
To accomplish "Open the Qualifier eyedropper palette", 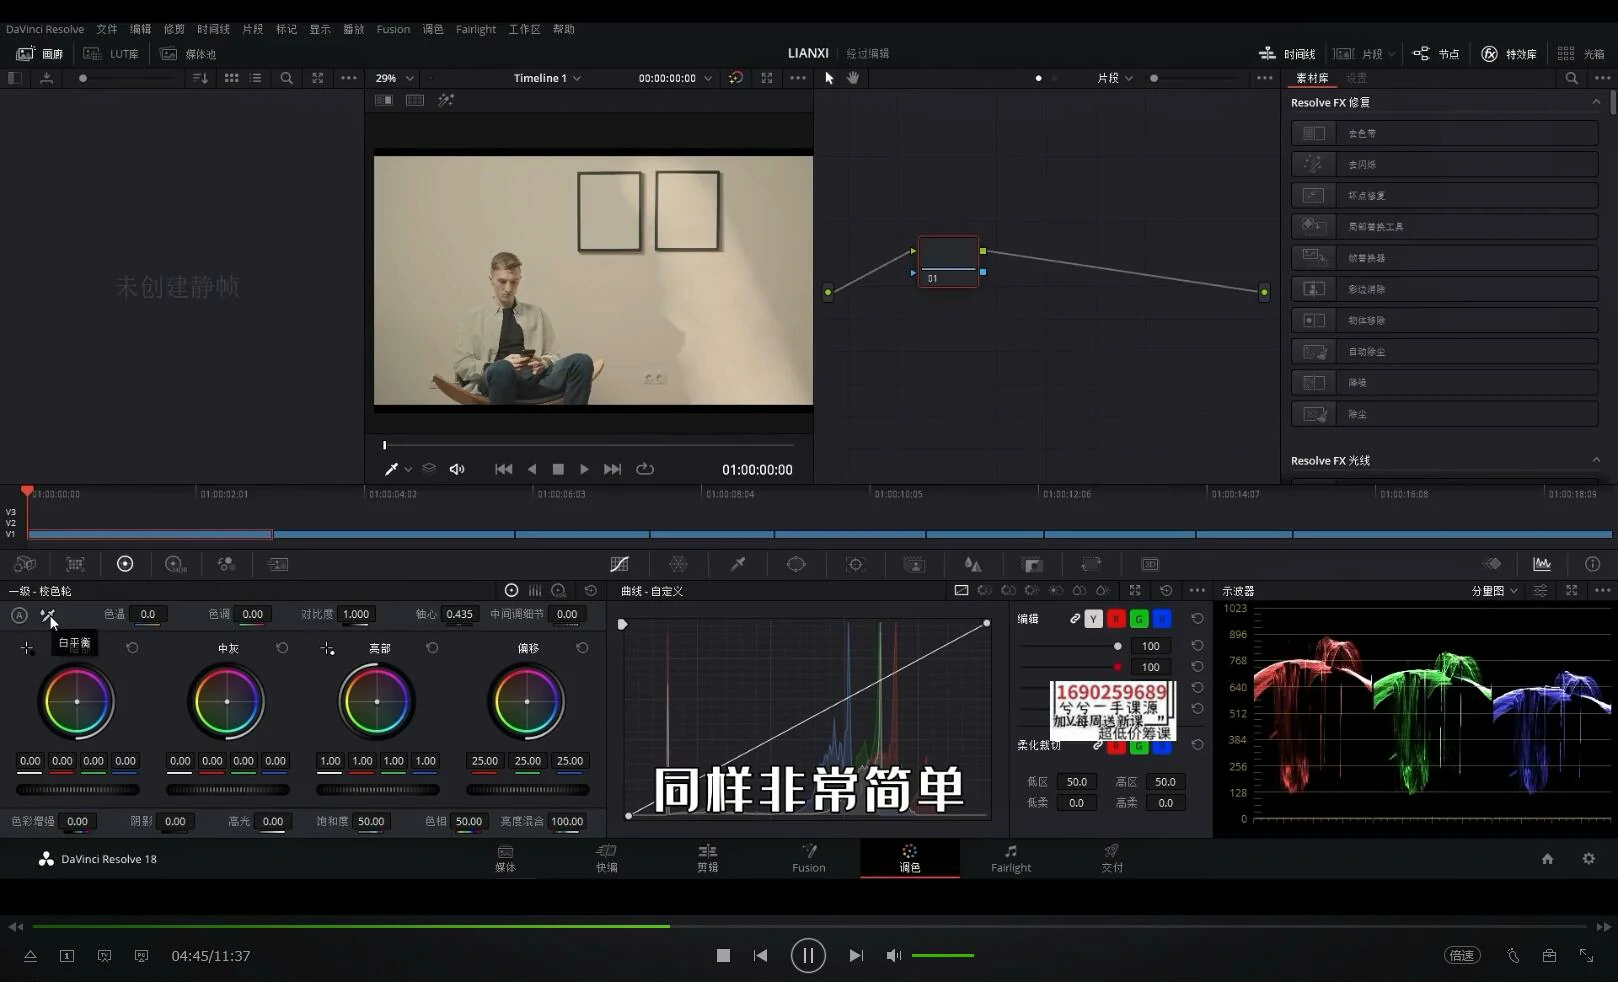I will [738, 564].
